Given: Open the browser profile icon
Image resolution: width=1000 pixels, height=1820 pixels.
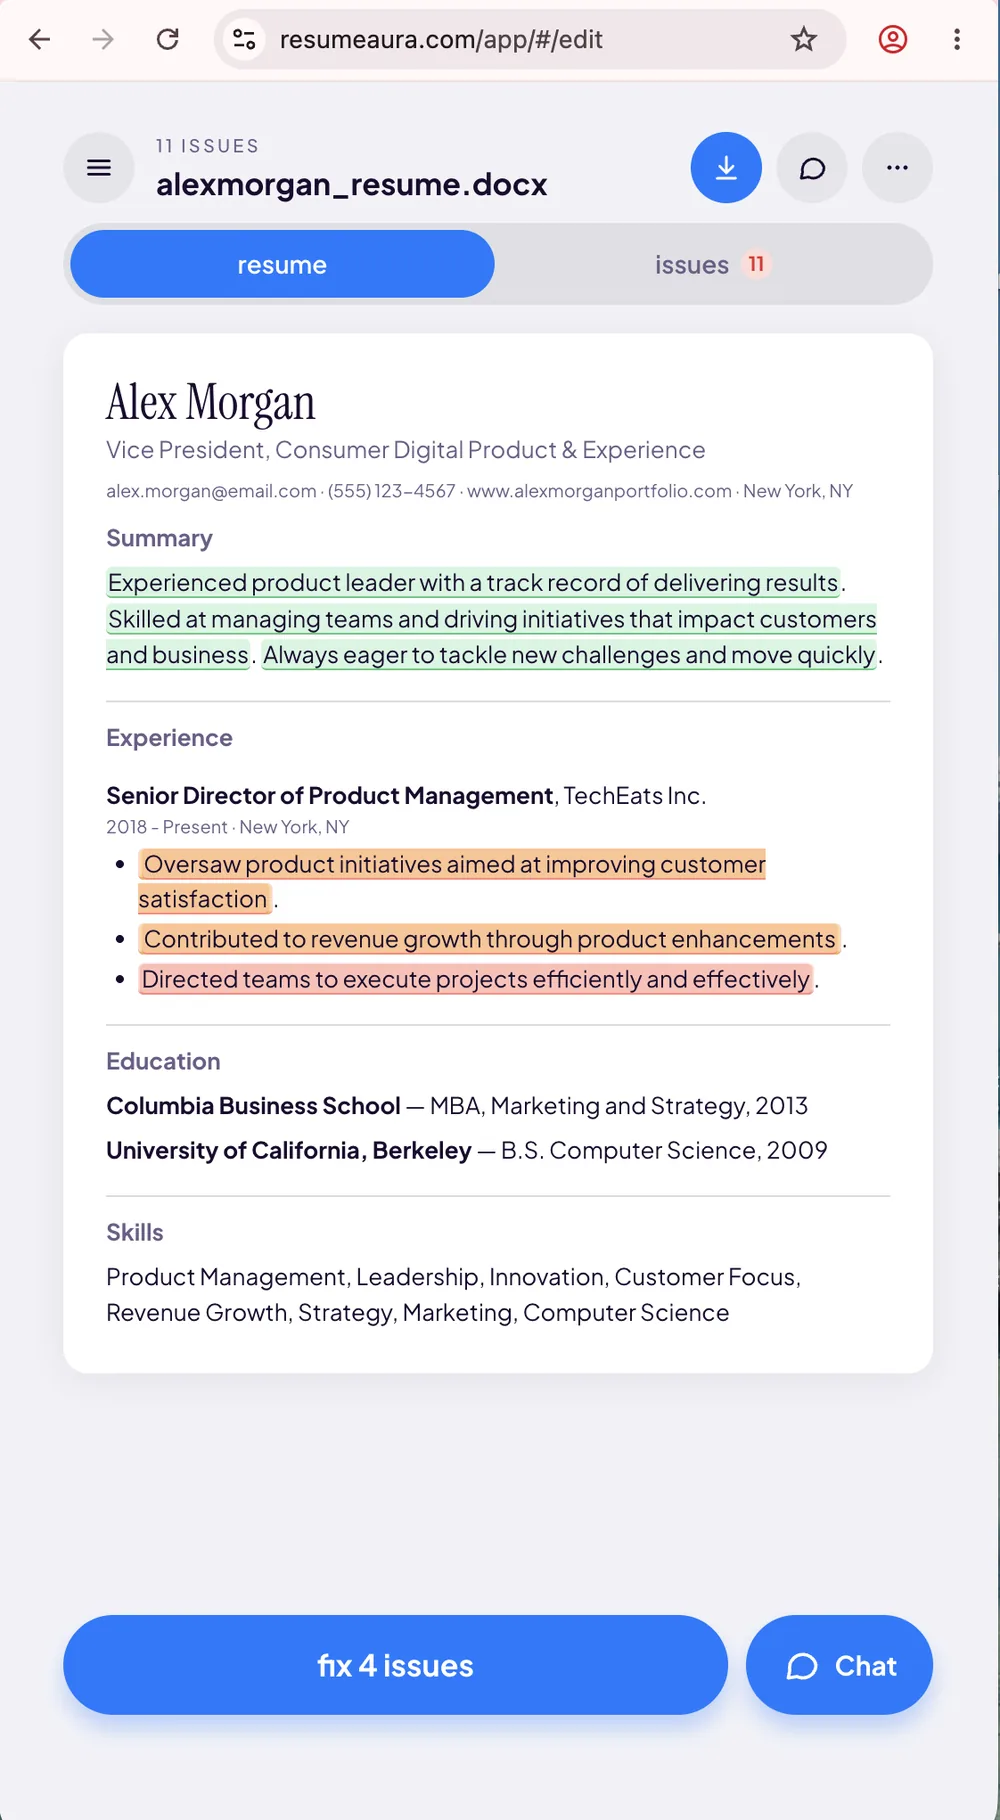Looking at the screenshot, I should coord(893,39).
